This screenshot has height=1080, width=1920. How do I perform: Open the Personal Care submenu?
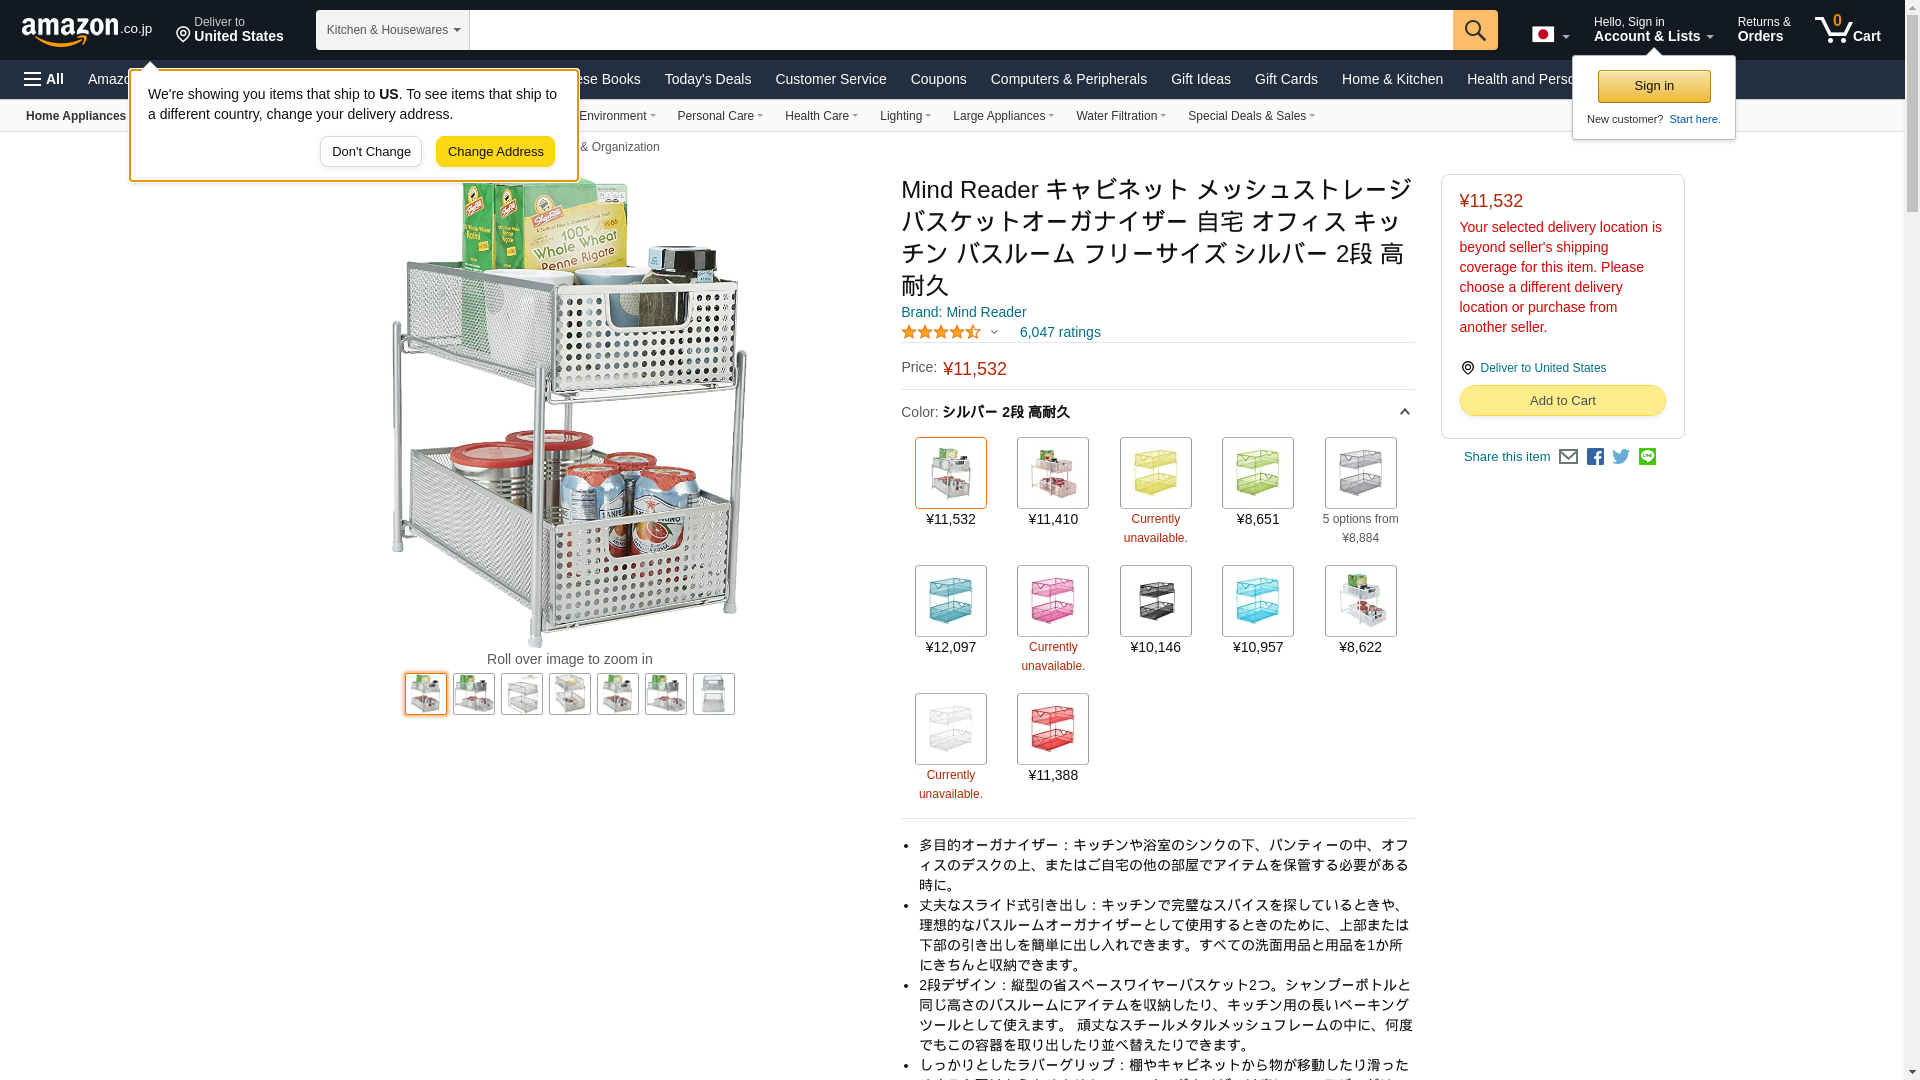[720, 116]
